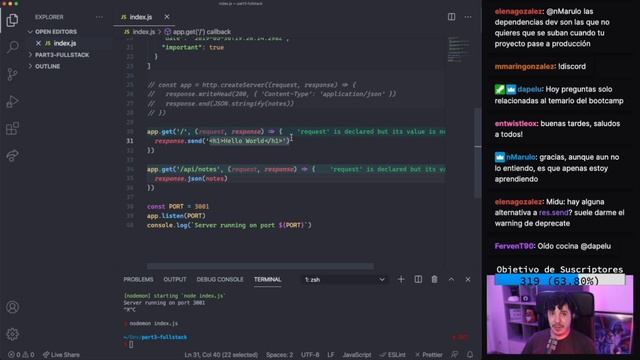Viewport: 640px width, 360px height.
Task: Click Live Share in status bar
Action: coord(61,355)
